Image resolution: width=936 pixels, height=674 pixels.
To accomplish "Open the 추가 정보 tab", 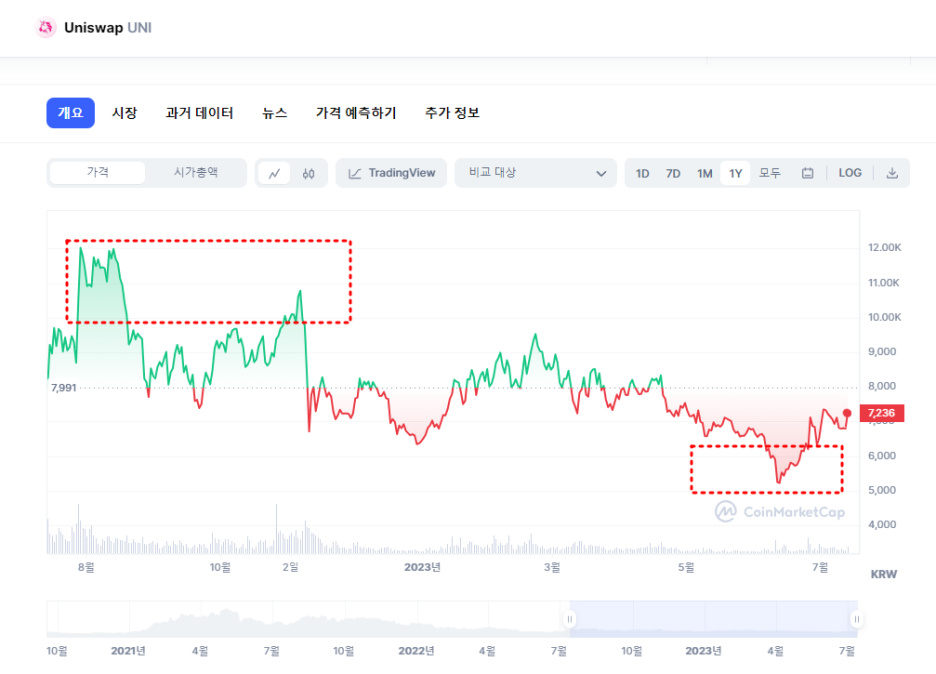I will 452,113.
